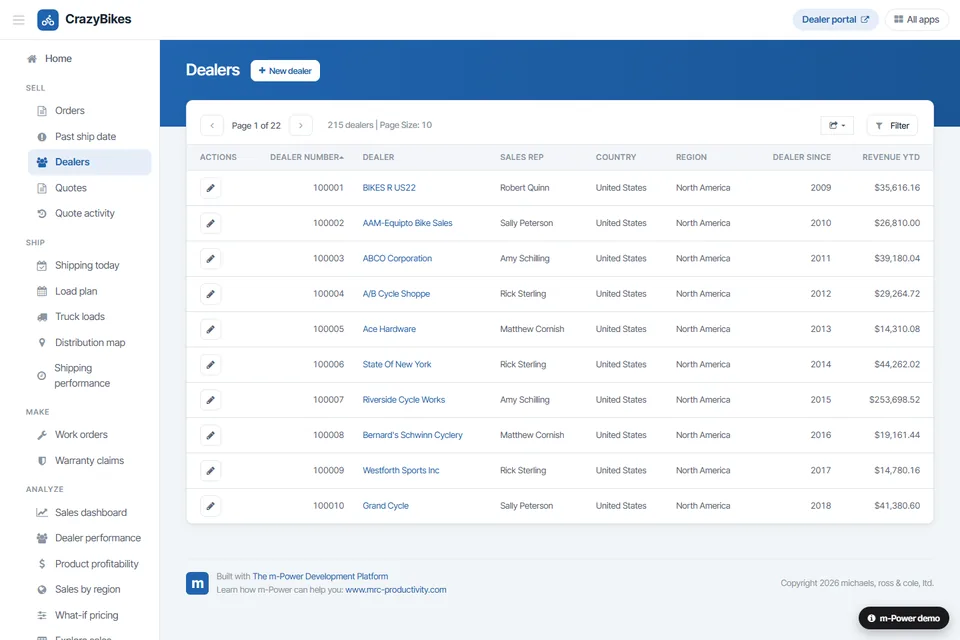Image resolution: width=960 pixels, height=640 pixels.
Task: Click the What-if pricing sliders icon
Action: point(42,616)
